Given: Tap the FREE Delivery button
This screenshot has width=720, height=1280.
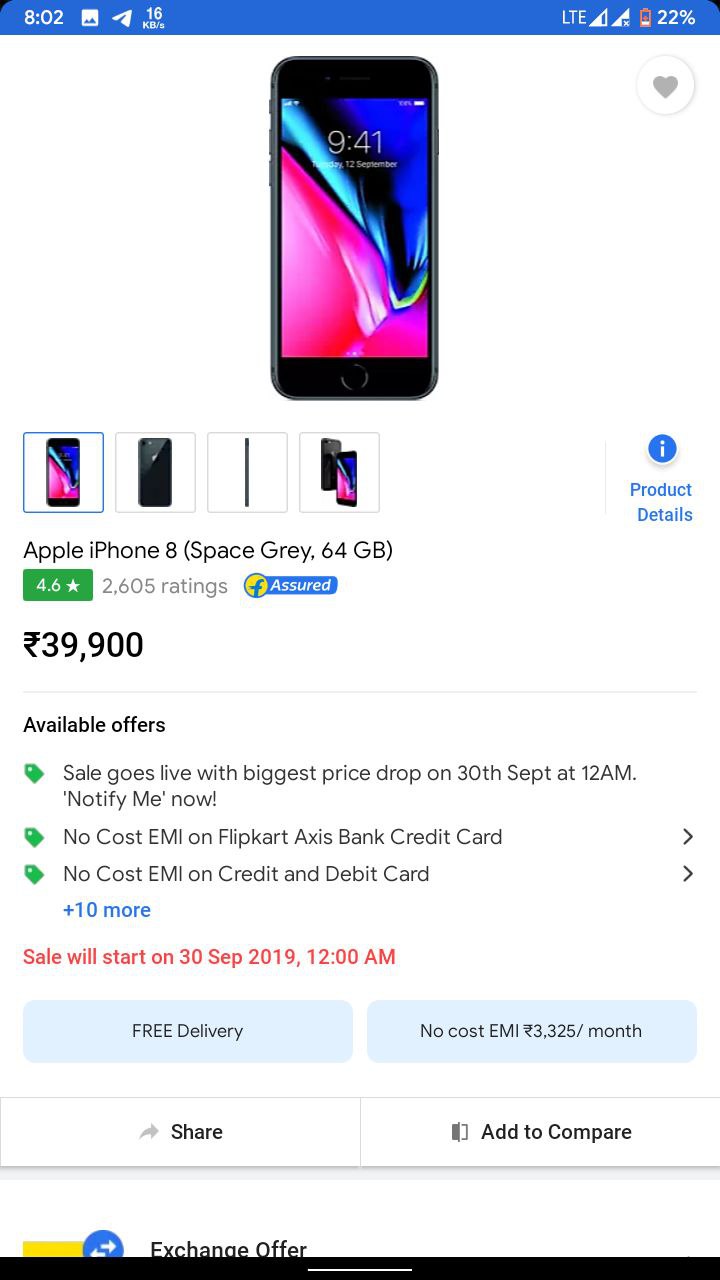Looking at the screenshot, I should 188,1031.
